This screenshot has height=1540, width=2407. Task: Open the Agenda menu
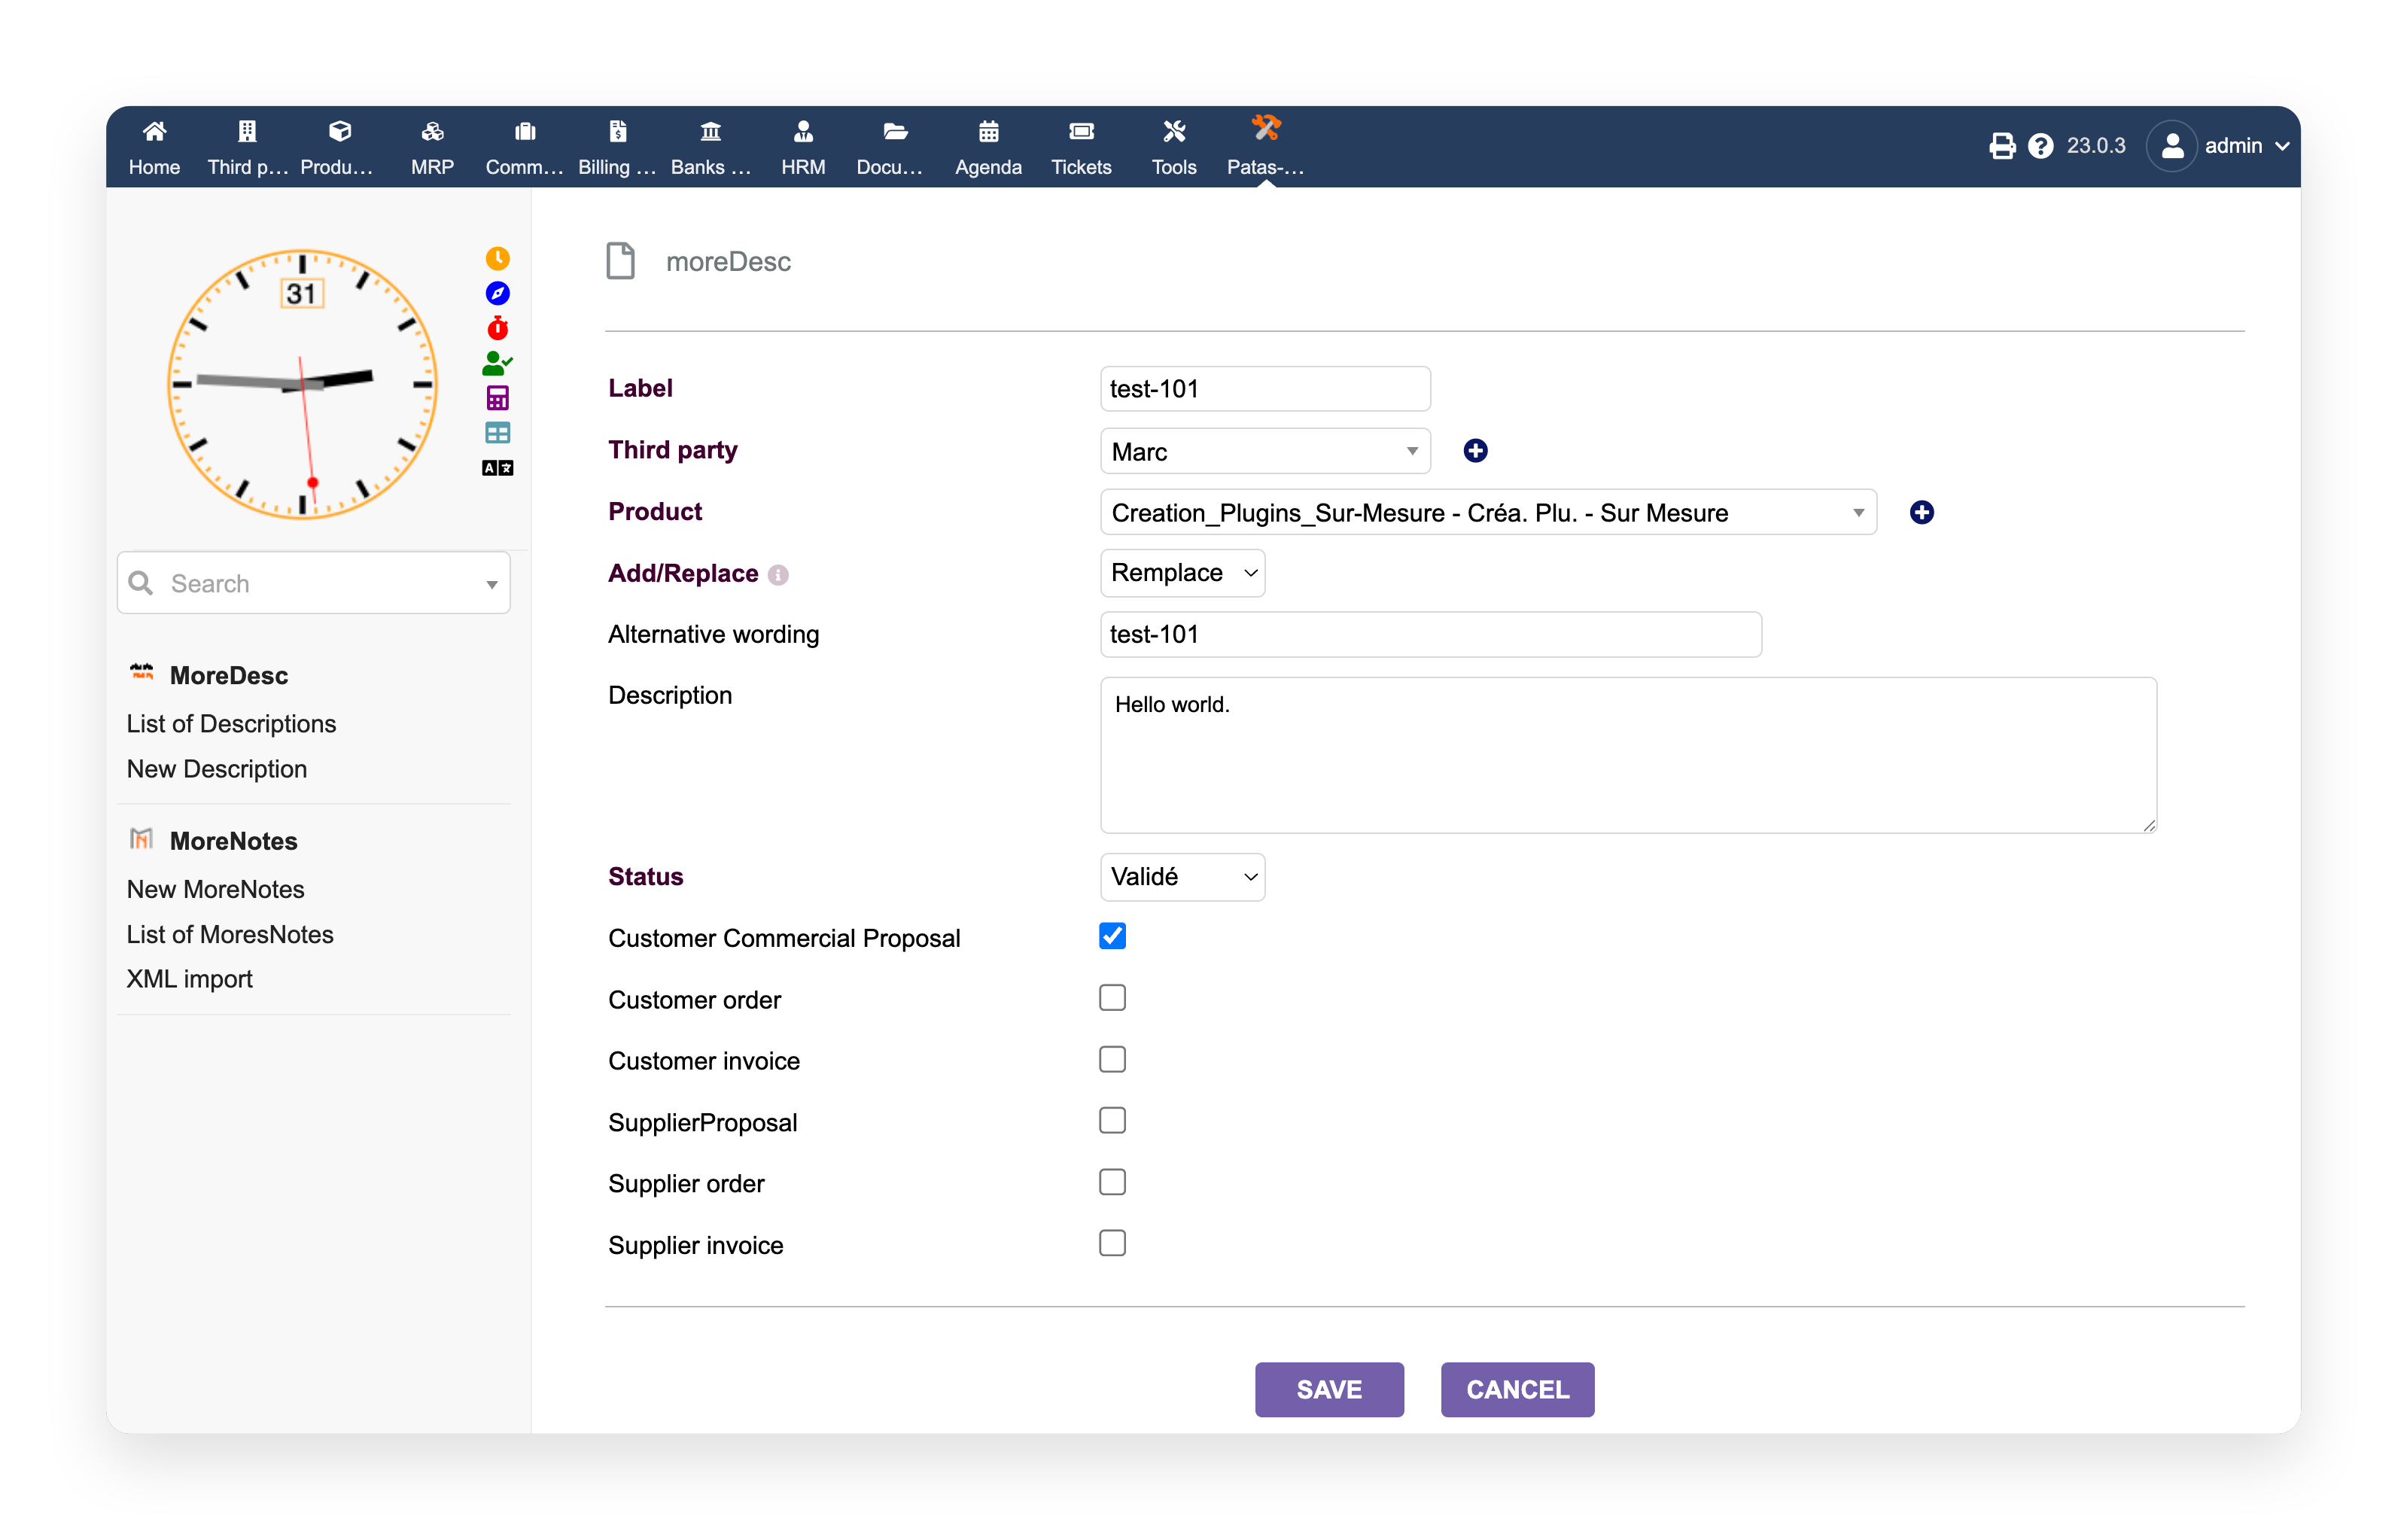(x=988, y=147)
